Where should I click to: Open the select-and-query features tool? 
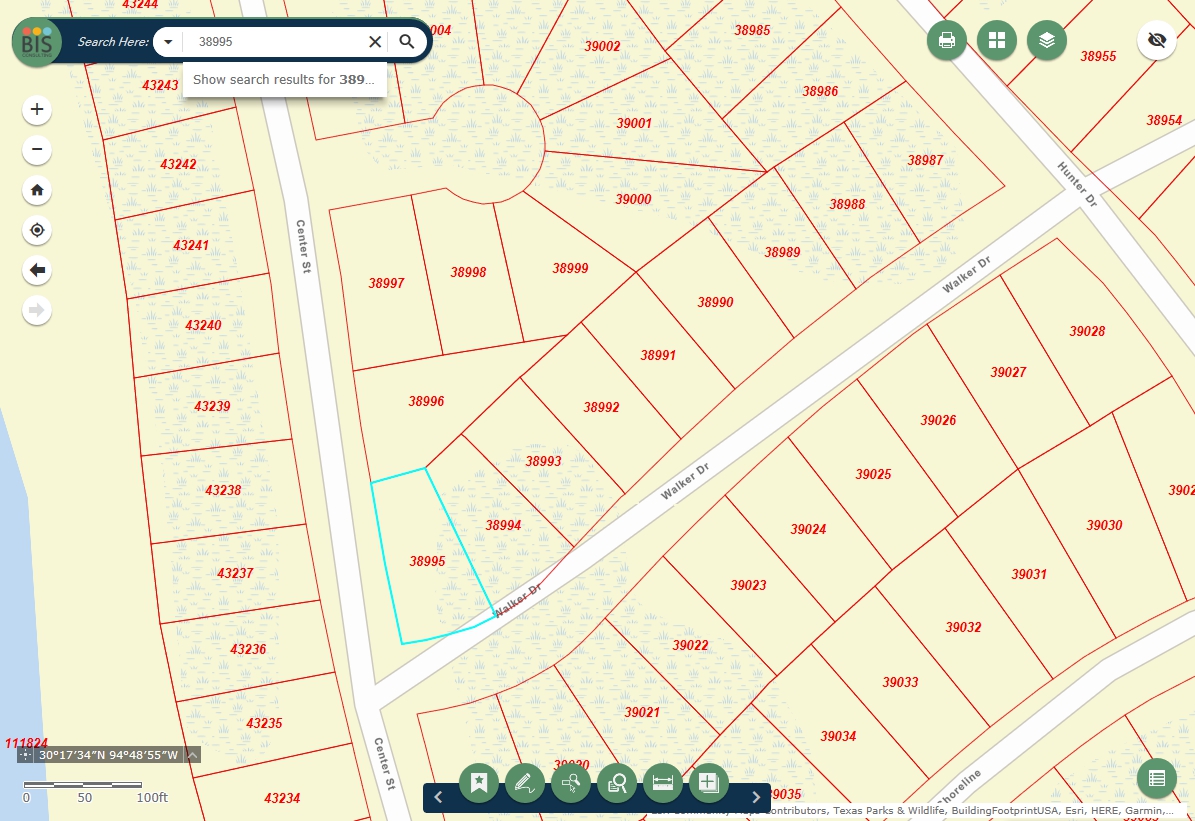[571, 783]
